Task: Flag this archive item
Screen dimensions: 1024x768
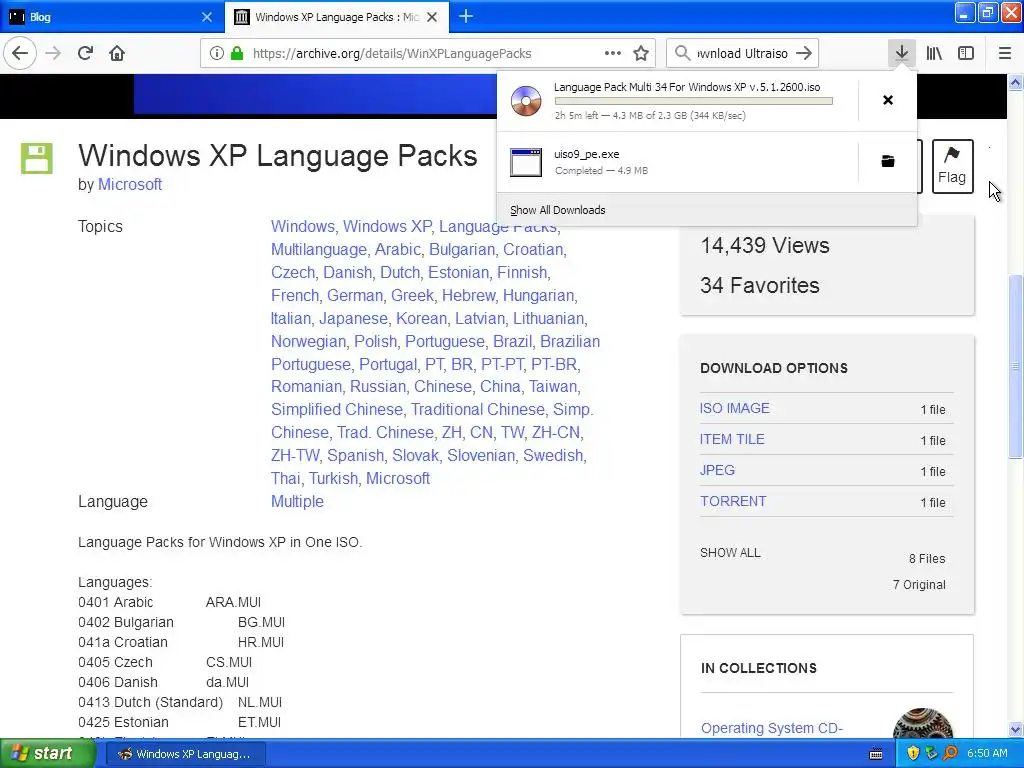Action: click(x=952, y=167)
